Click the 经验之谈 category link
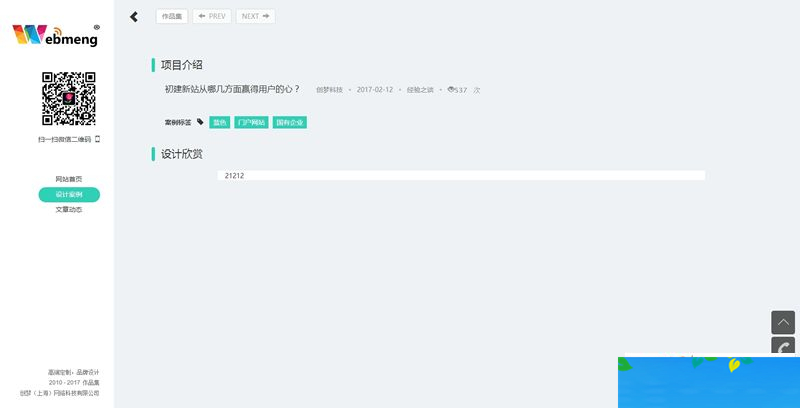Viewport: 800px width, 408px height. pos(421,90)
